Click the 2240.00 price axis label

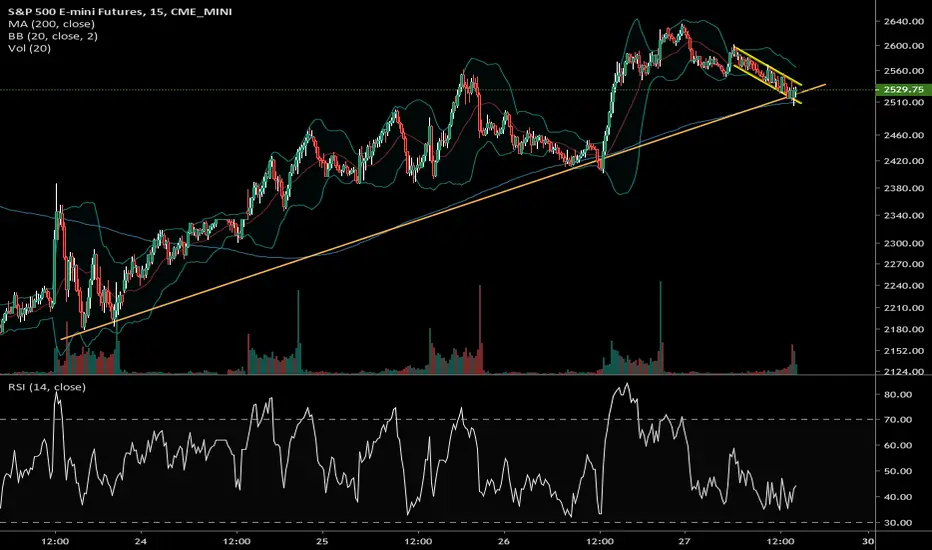tap(903, 285)
